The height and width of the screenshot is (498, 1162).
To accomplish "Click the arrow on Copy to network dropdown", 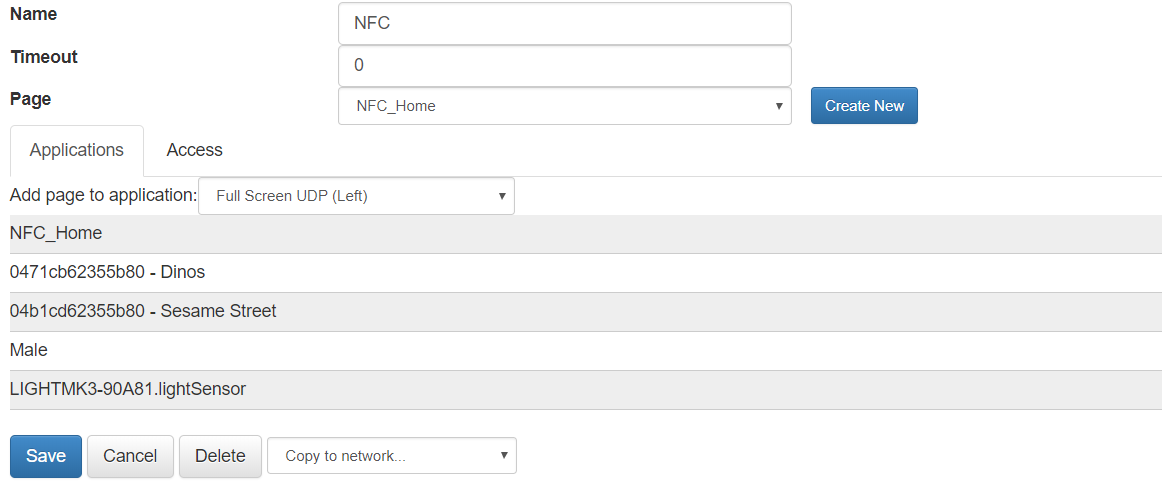I will (504, 456).
